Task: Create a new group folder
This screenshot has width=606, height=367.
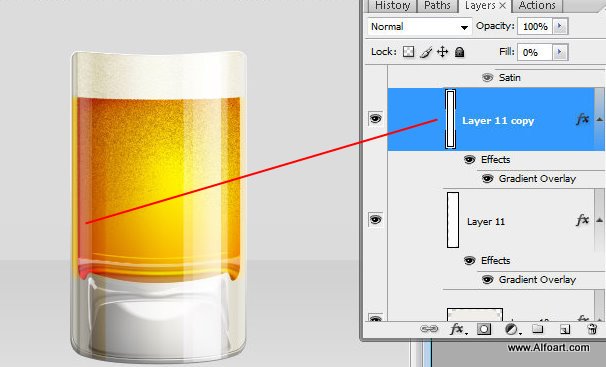Action: [538, 329]
